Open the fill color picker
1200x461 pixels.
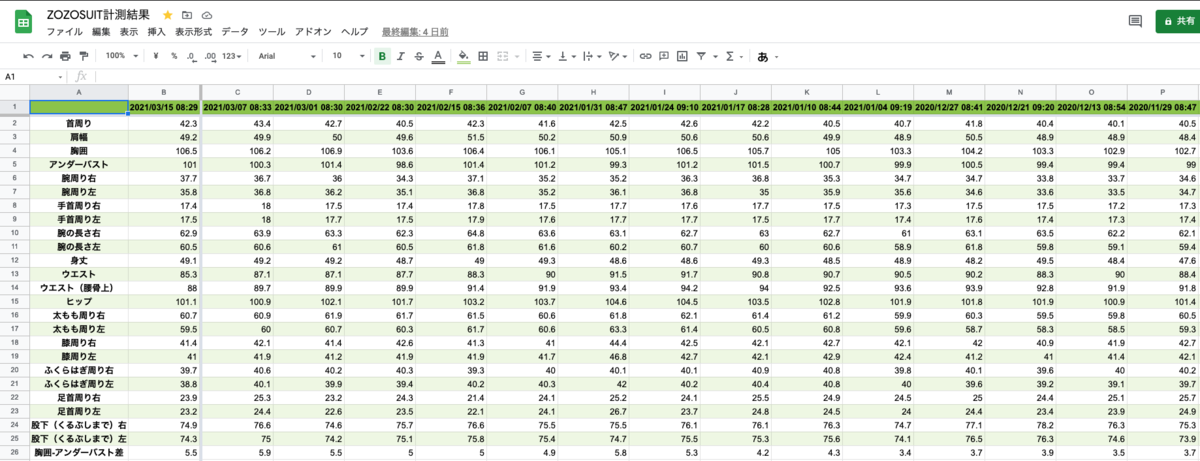pyautogui.click(x=463, y=56)
